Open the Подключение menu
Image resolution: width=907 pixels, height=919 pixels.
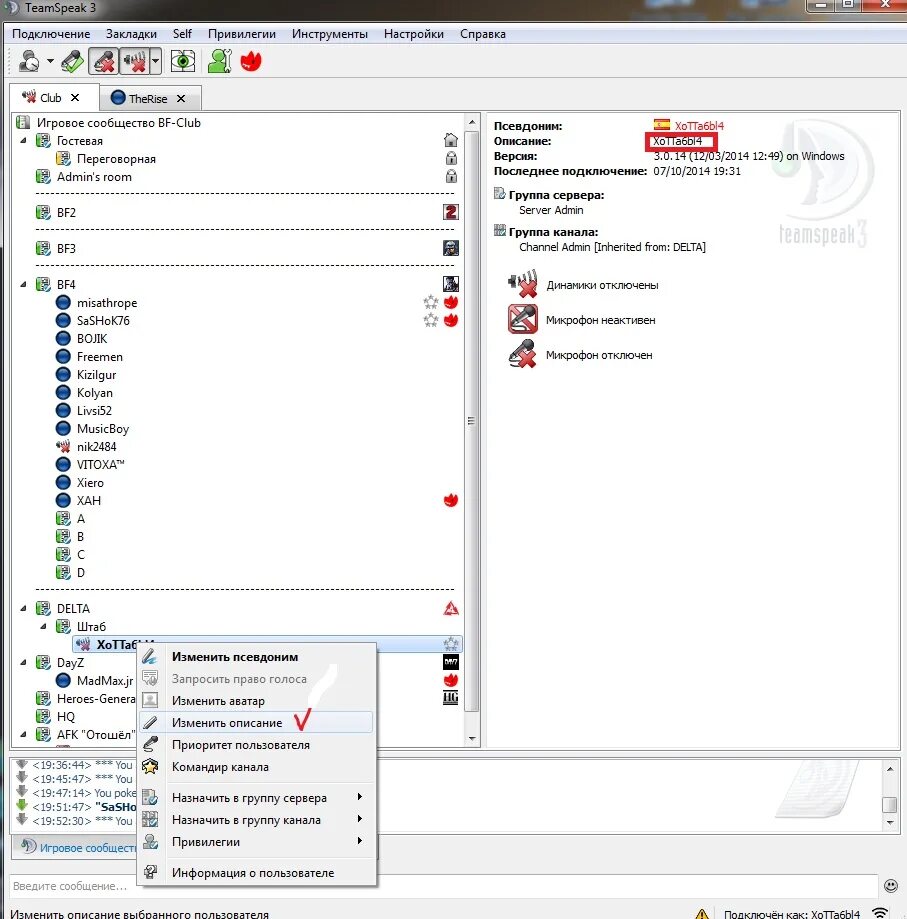point(51,34)
